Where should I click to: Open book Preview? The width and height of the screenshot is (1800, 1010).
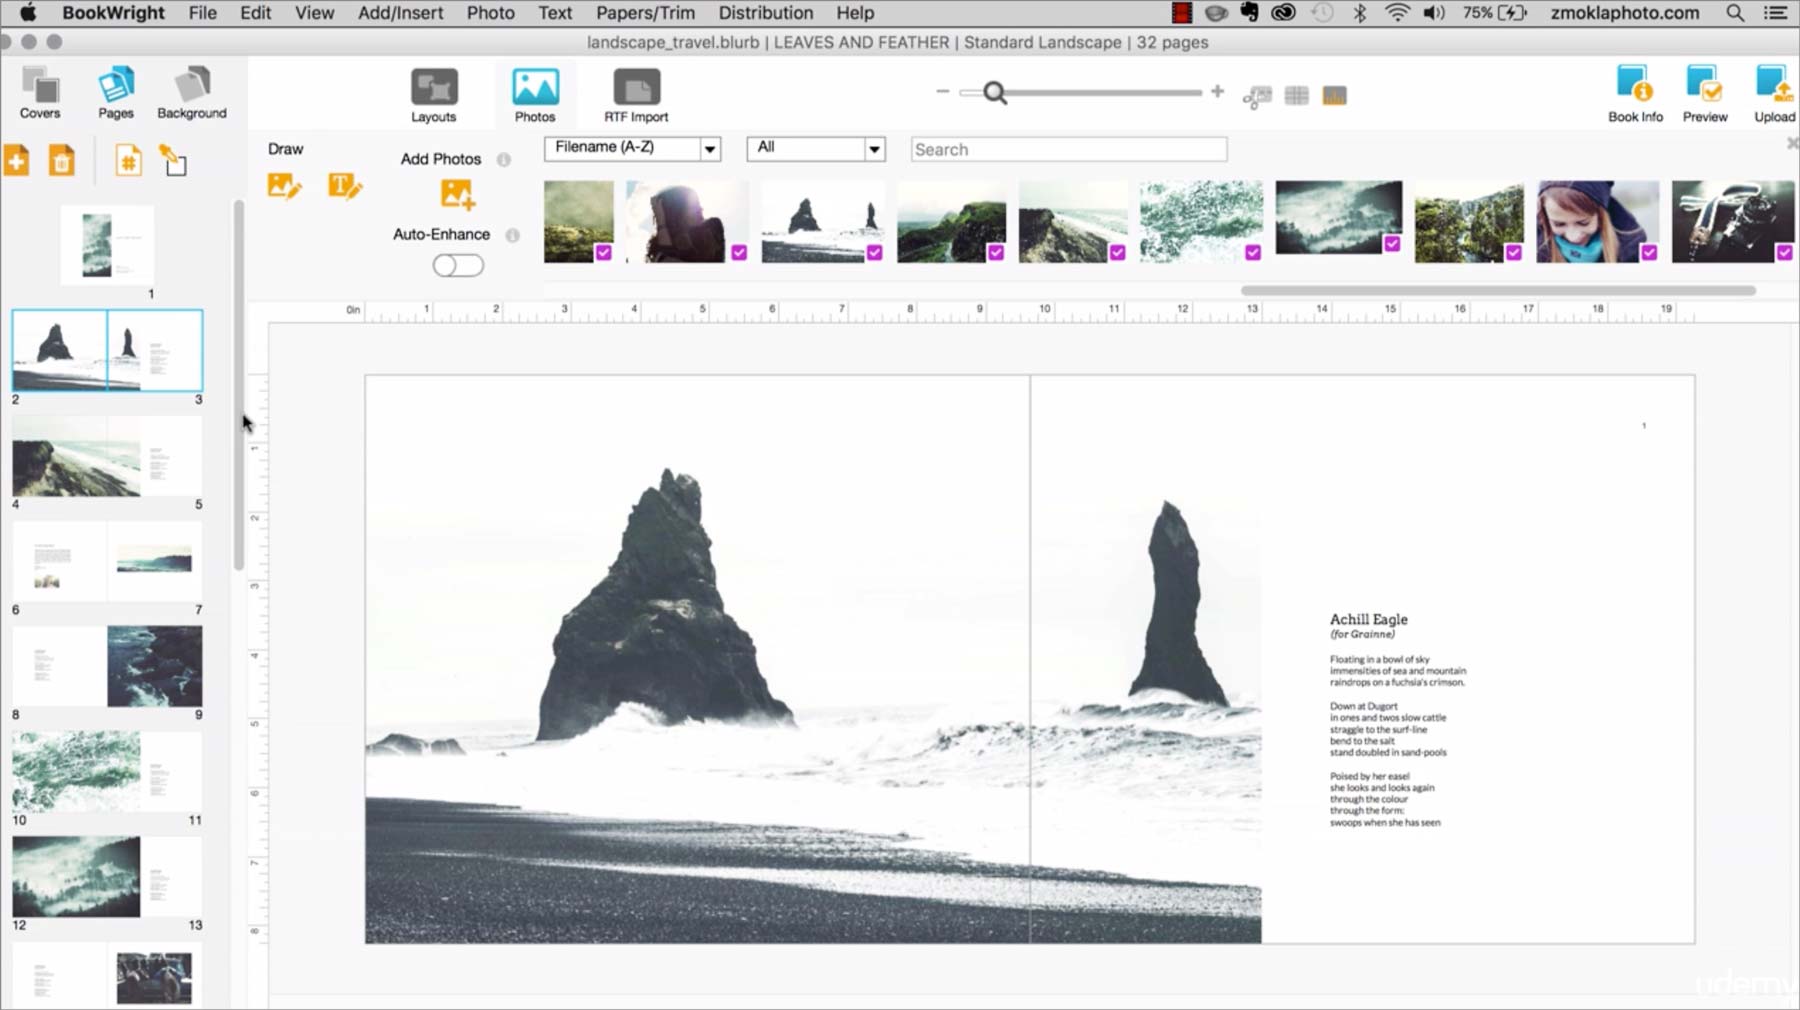click(1704, 94)
